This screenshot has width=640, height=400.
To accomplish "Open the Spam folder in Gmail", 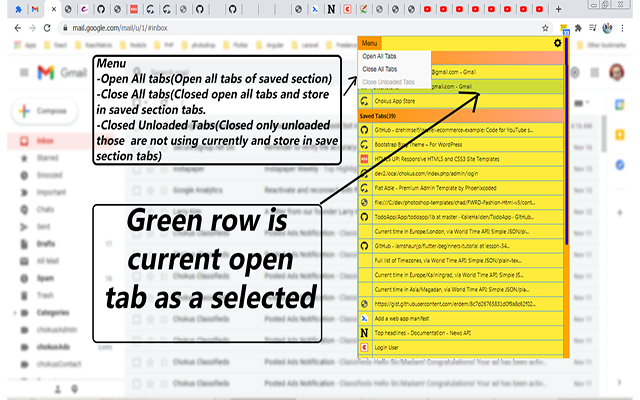I will tap(45, 278).
